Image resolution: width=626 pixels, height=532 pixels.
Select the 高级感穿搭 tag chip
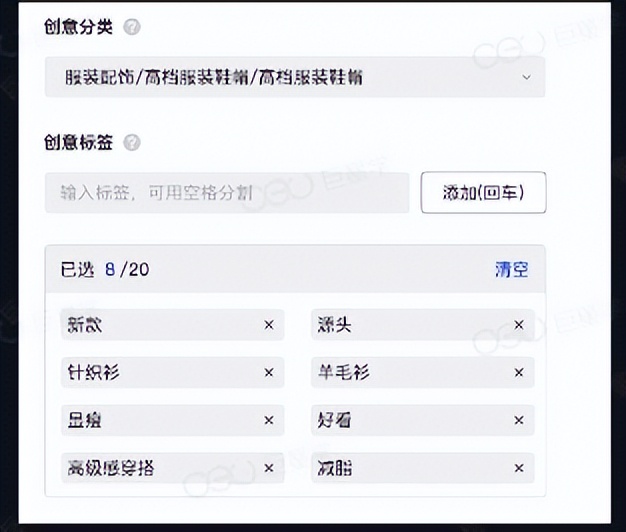[110, 468]
